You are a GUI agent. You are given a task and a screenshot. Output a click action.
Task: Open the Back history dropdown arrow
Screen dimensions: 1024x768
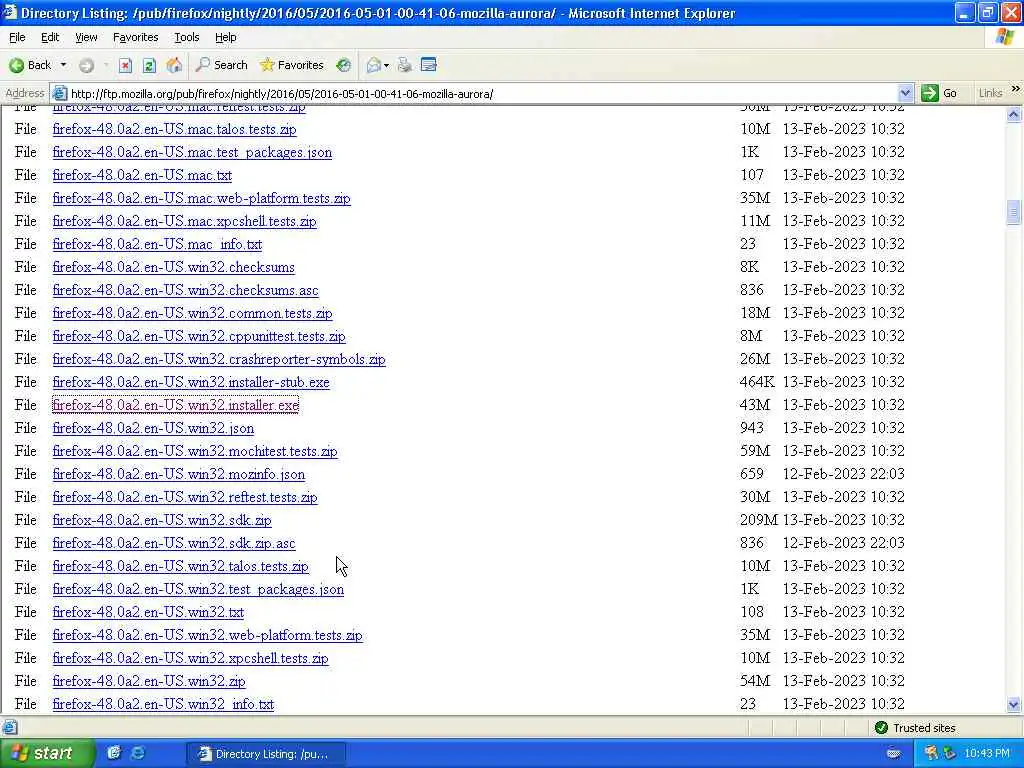(63, 65)
